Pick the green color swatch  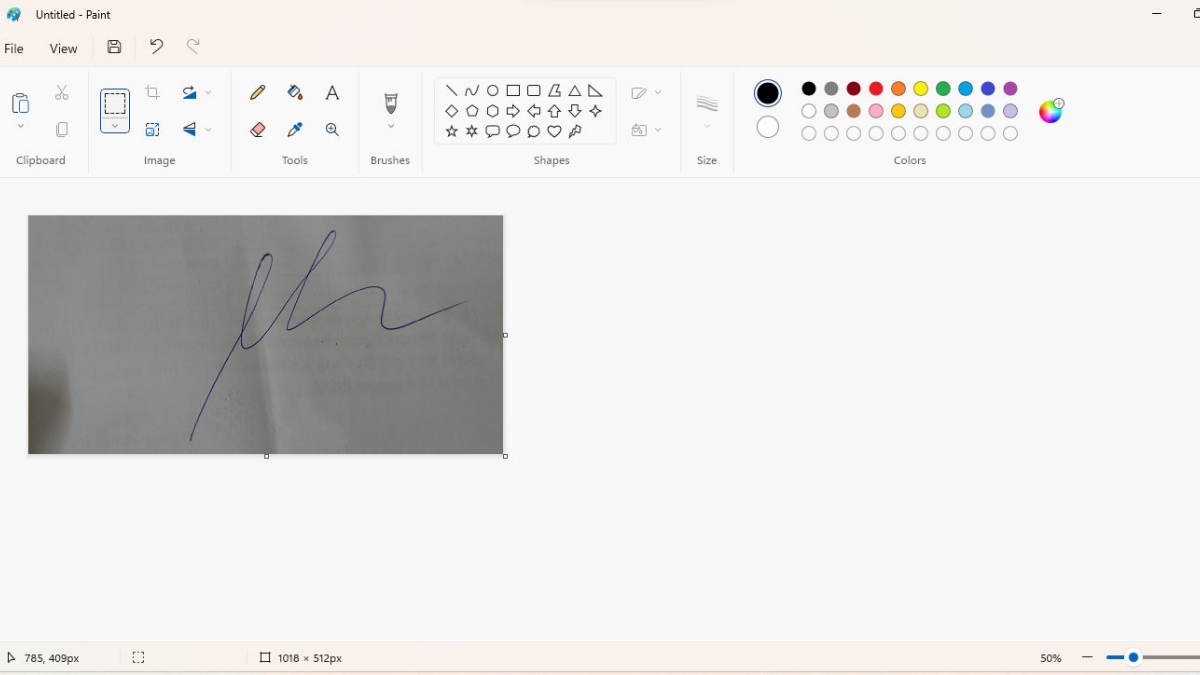[x=943, y=89]
